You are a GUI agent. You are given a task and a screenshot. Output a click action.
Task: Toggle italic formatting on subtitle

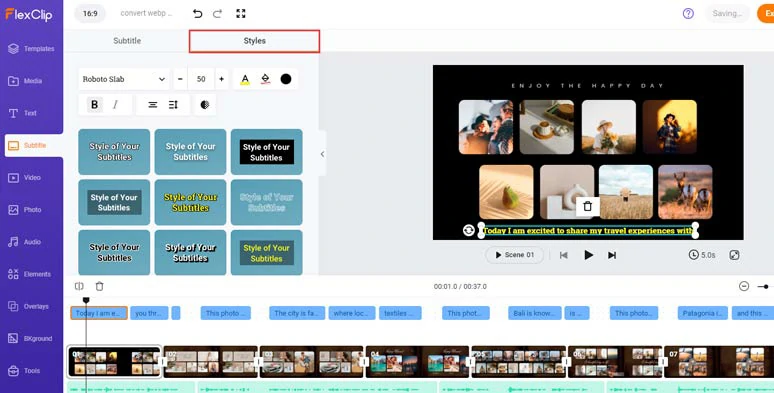(116, 105)
